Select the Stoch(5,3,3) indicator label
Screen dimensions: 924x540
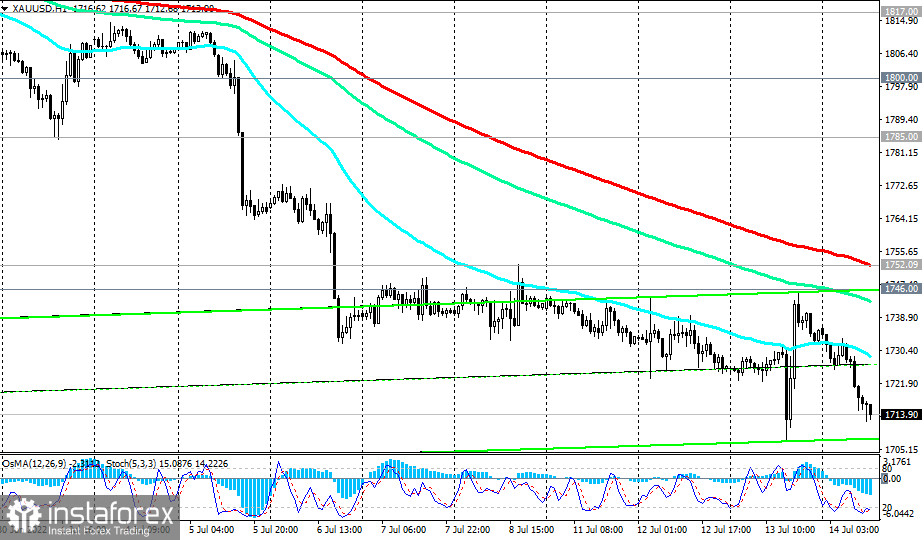[x=131, y=464]
